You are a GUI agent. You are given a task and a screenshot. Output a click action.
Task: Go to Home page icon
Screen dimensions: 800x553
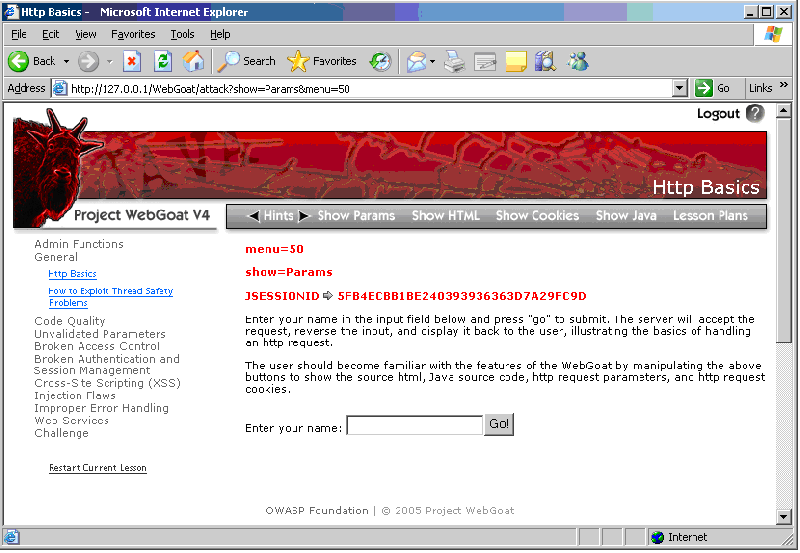[194, 62]
